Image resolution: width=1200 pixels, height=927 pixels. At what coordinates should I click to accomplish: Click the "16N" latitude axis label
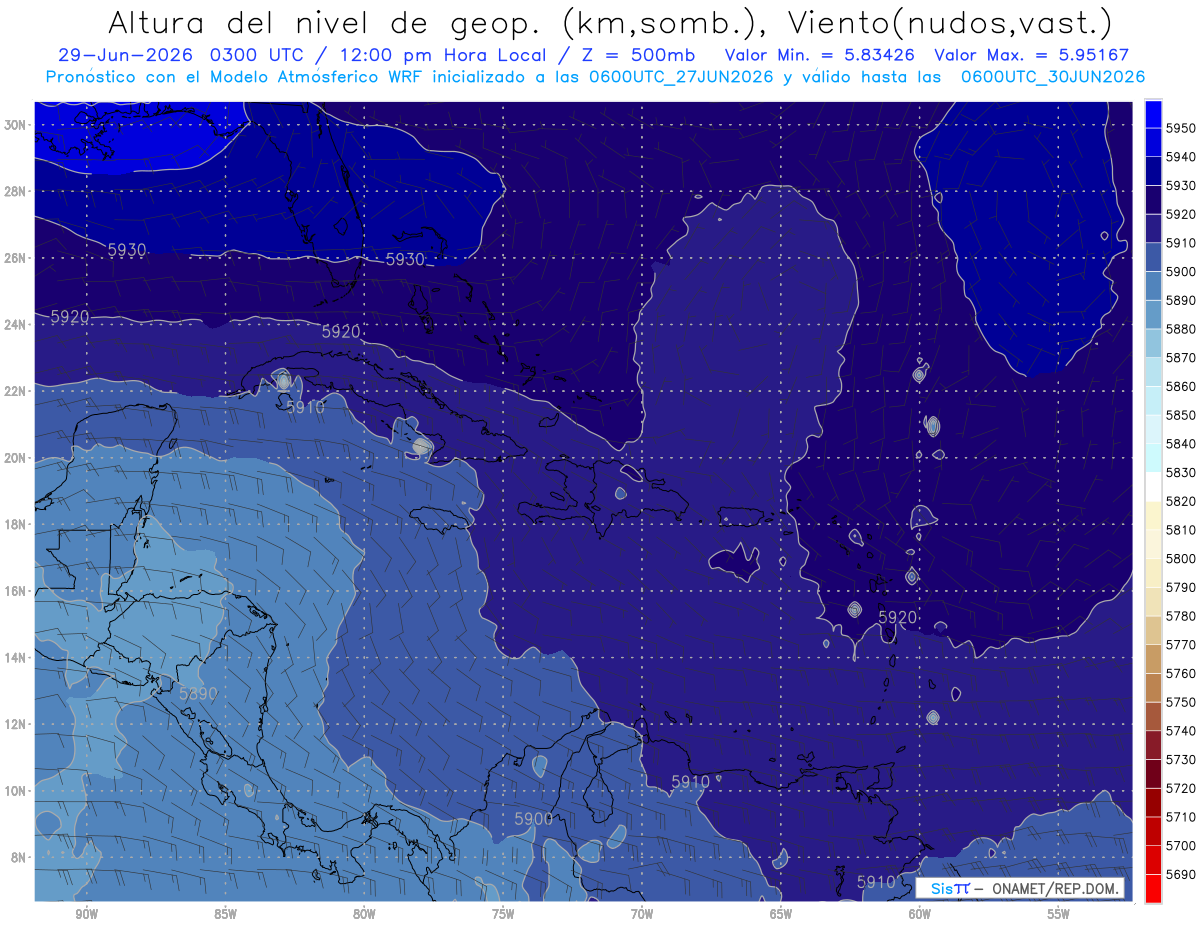click(15, 591)
